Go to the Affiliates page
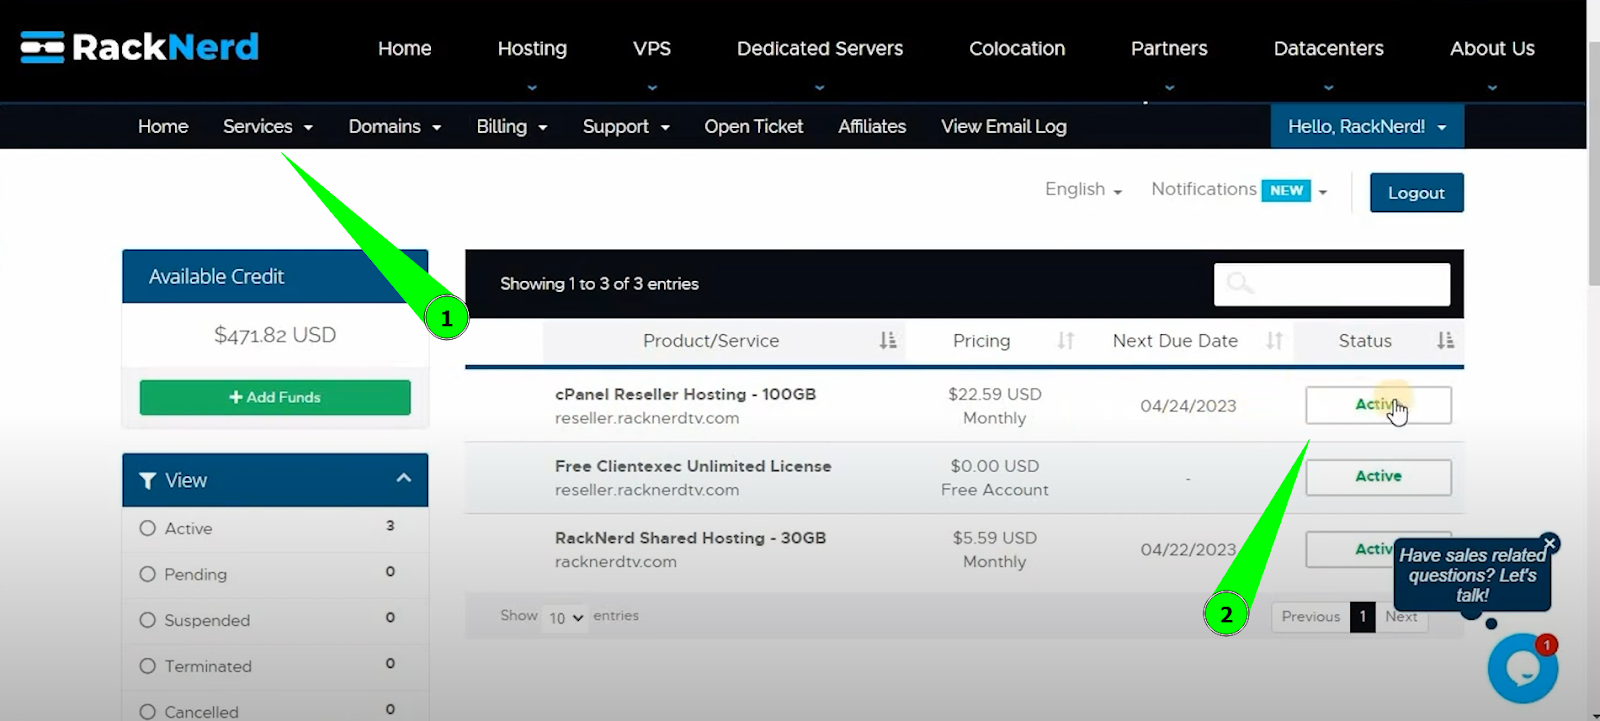This screenshot has width=1600, height=721. click(872, 127)
